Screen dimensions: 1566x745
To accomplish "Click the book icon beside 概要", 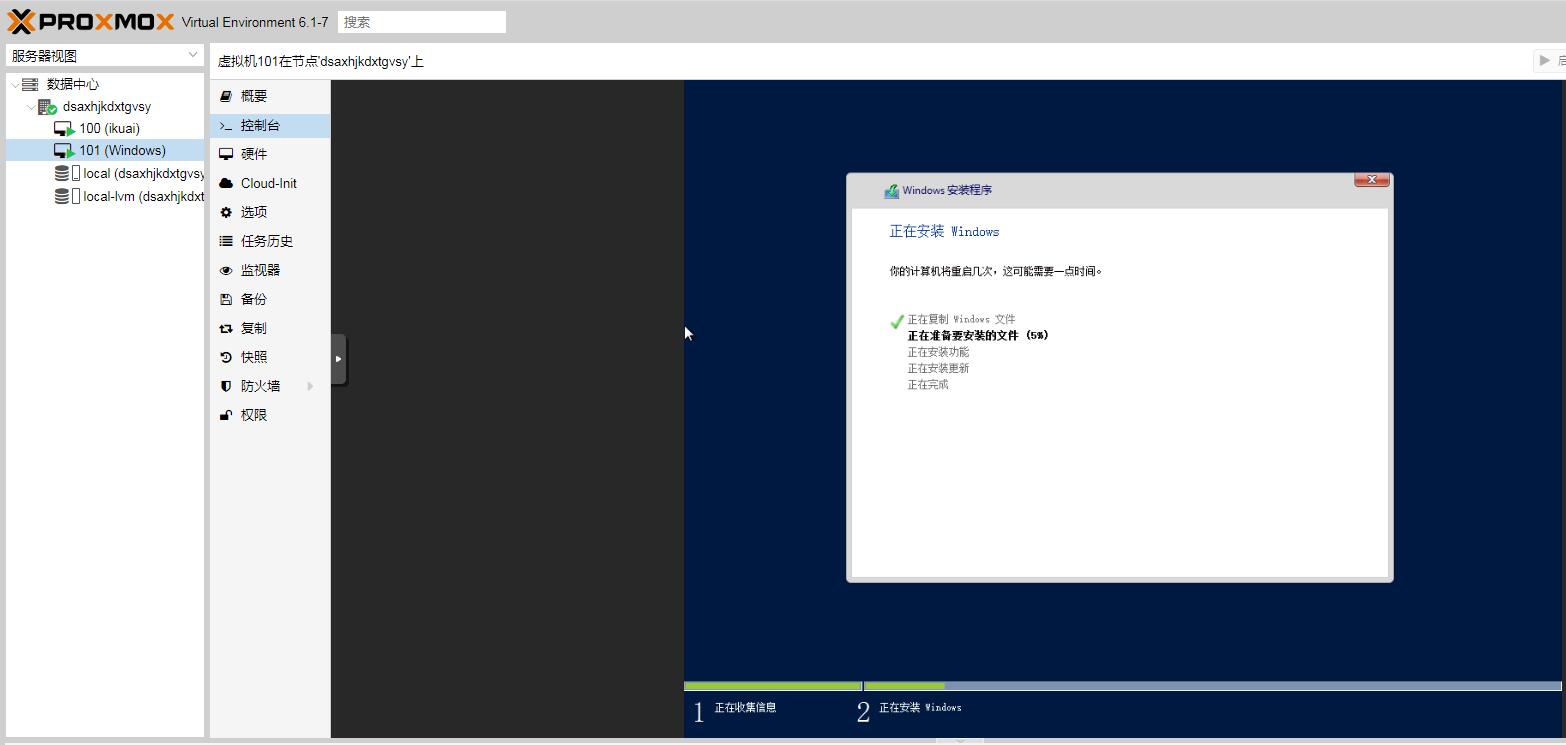I will tap(226, 96).
